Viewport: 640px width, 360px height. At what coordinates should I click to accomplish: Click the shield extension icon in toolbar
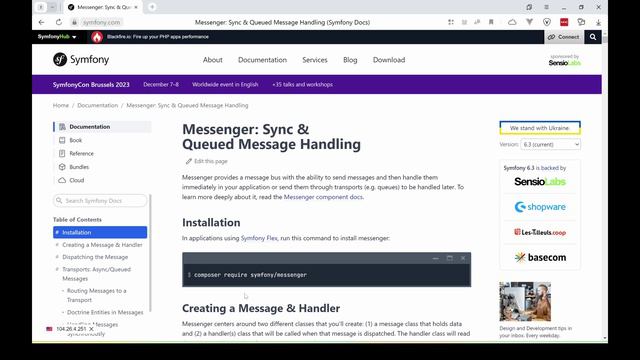pos(547,22)
